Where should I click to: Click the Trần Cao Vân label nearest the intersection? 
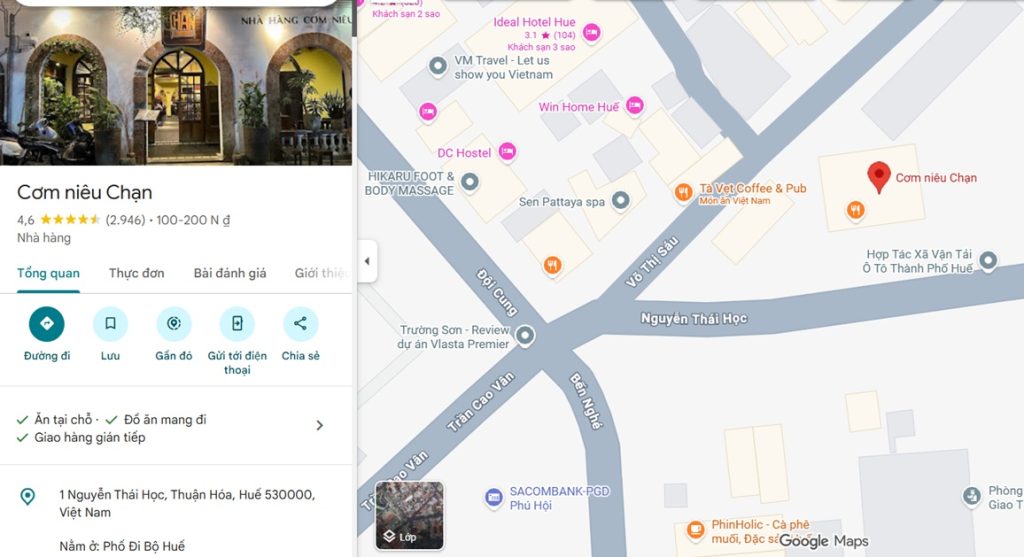480,402
